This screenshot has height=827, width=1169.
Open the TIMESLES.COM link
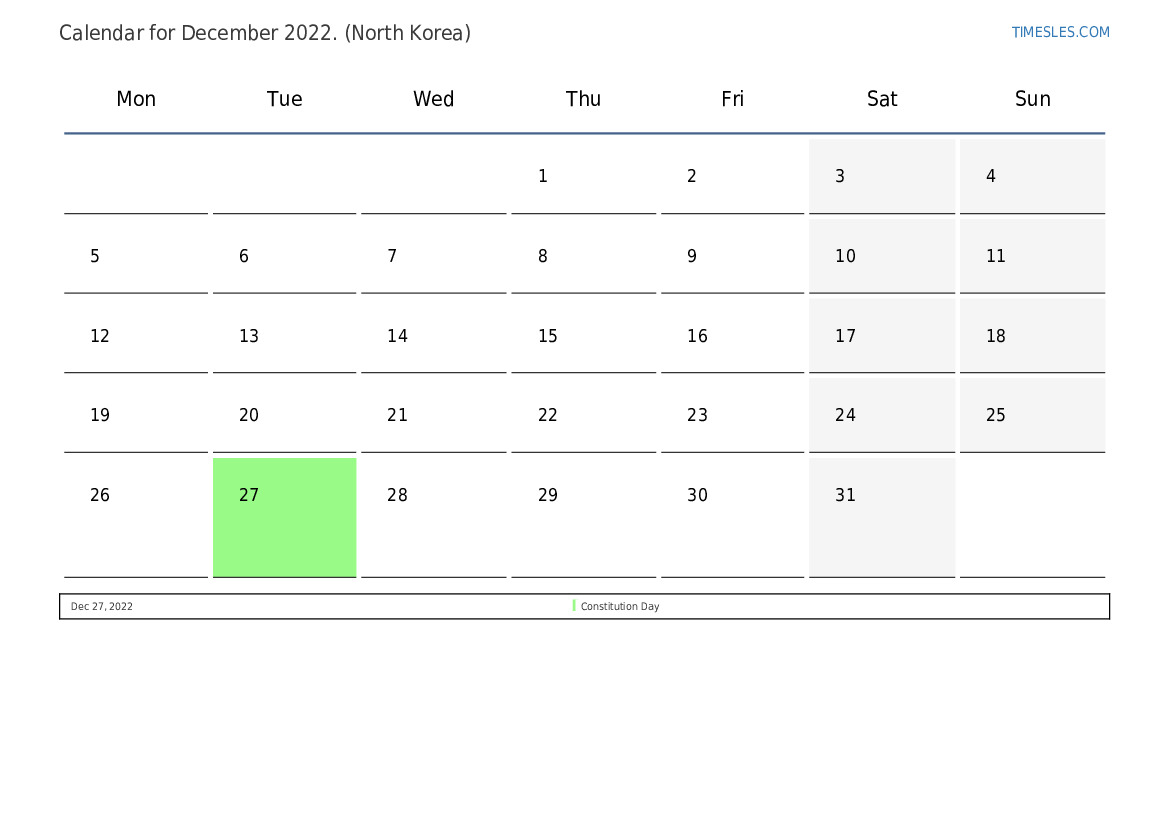point(1060,32)
